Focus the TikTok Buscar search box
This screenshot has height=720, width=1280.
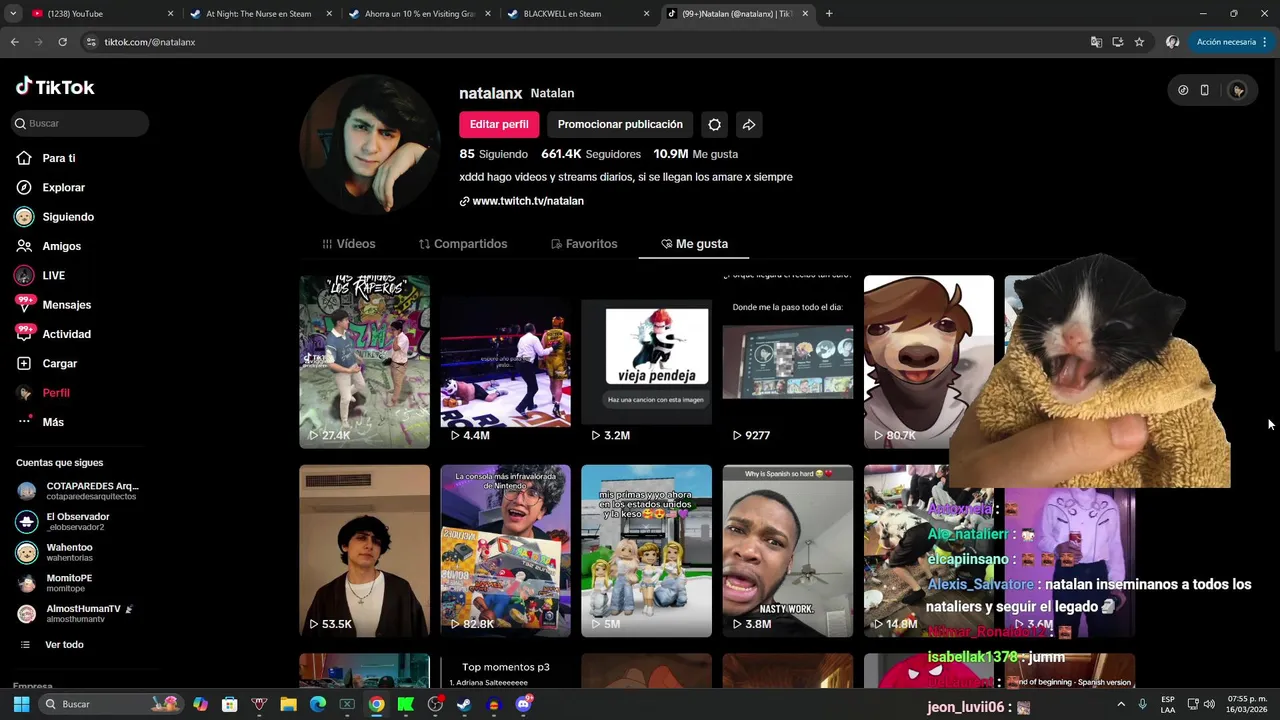pyautogui.click(x=80, y=123)
